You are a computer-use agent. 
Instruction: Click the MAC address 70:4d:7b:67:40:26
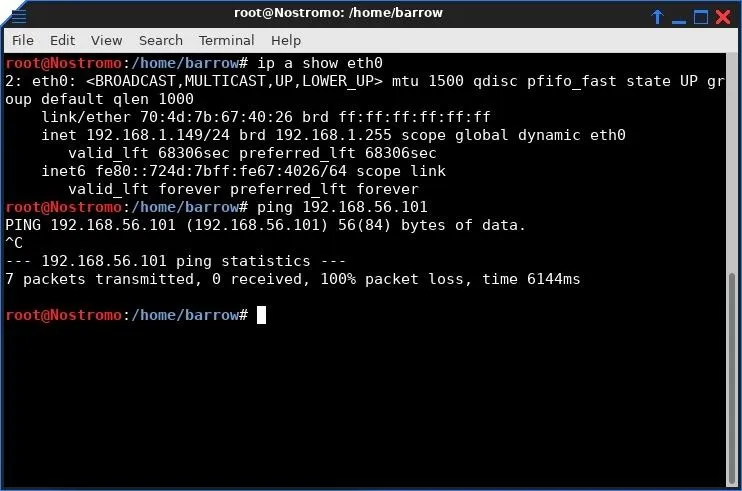pyautogui.click(x=216, y=117)
